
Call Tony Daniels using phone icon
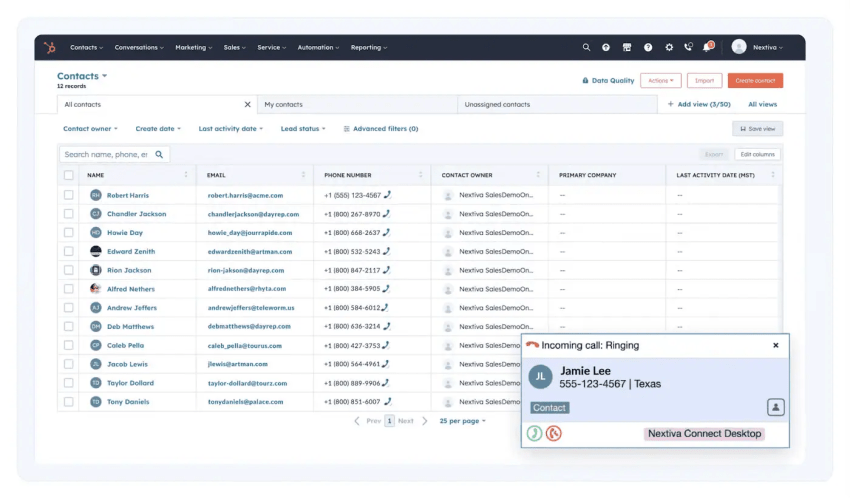[x=388, y=401]
